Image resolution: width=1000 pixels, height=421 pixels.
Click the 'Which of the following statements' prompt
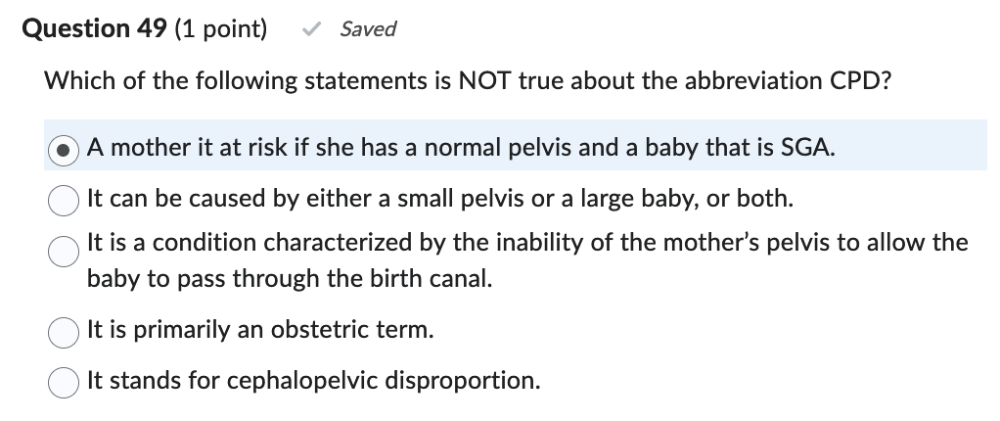click(x=250, y=82)
